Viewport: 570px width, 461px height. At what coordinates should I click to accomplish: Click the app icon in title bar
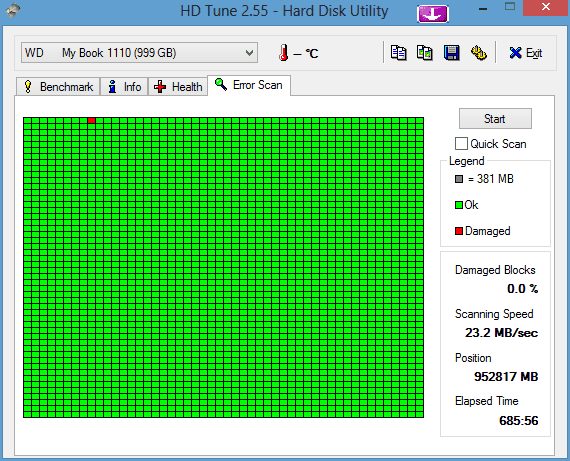13,10
